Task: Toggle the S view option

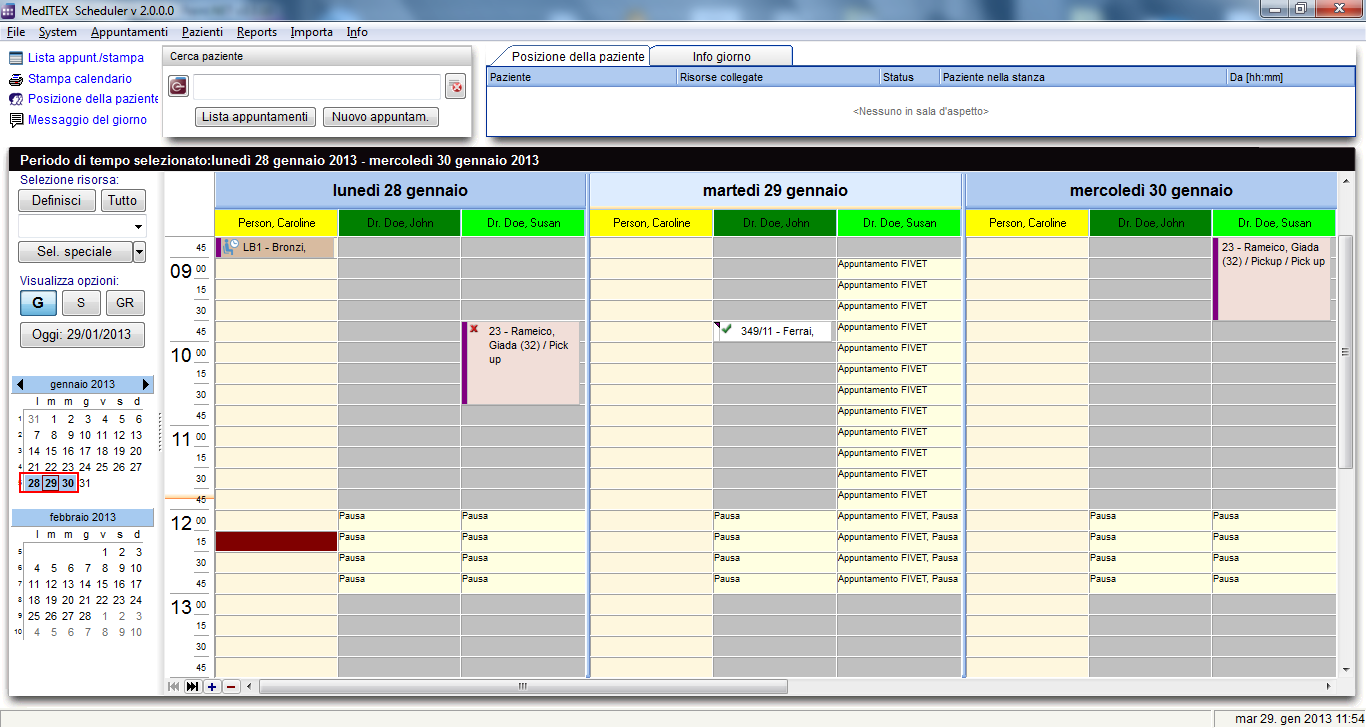Action: [81, 303]
